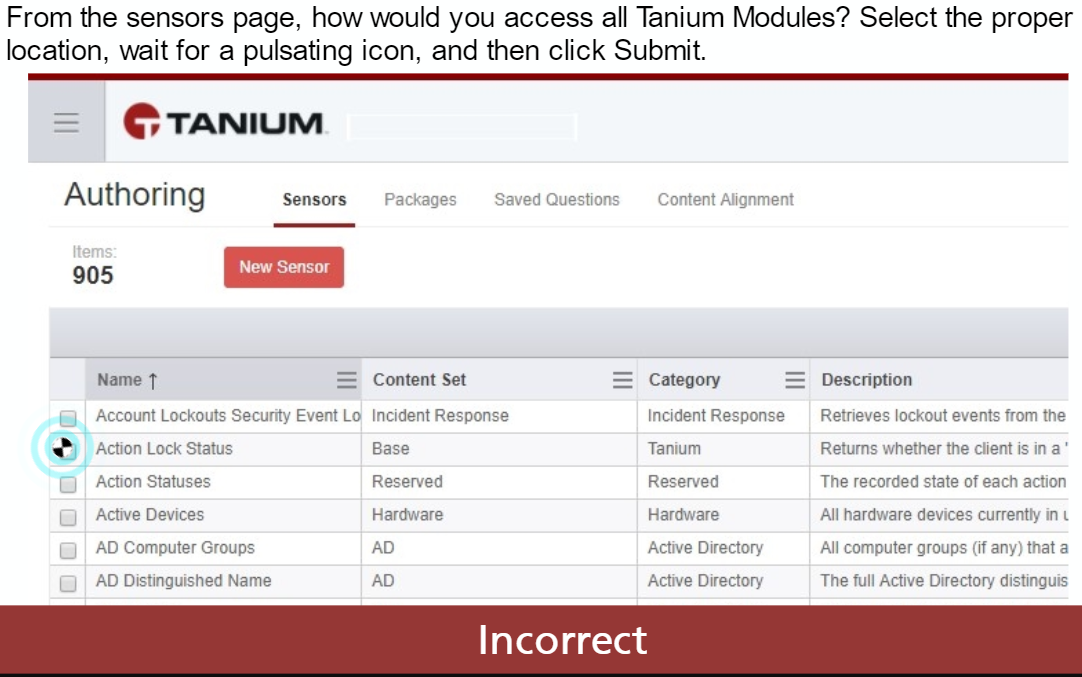Open Category column menu icon
1082x677 pixels.
pos(795,380)
